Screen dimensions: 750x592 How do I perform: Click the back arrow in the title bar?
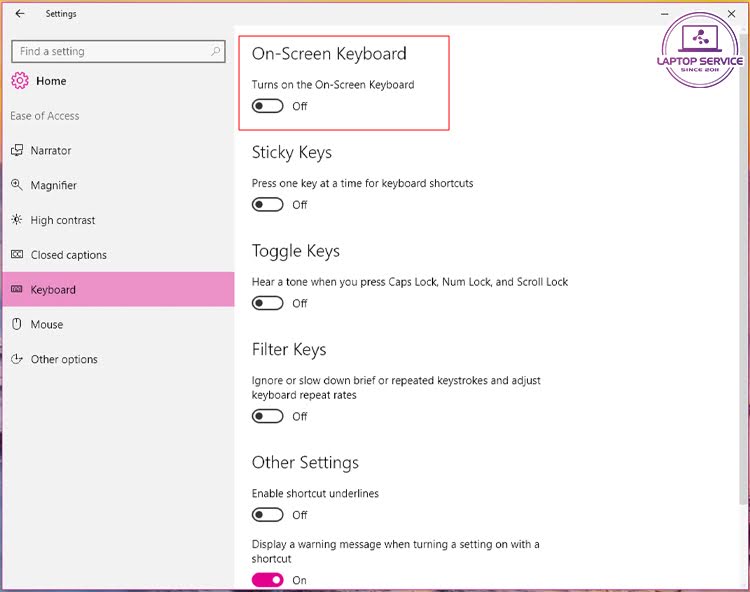(x=20, y=14)
